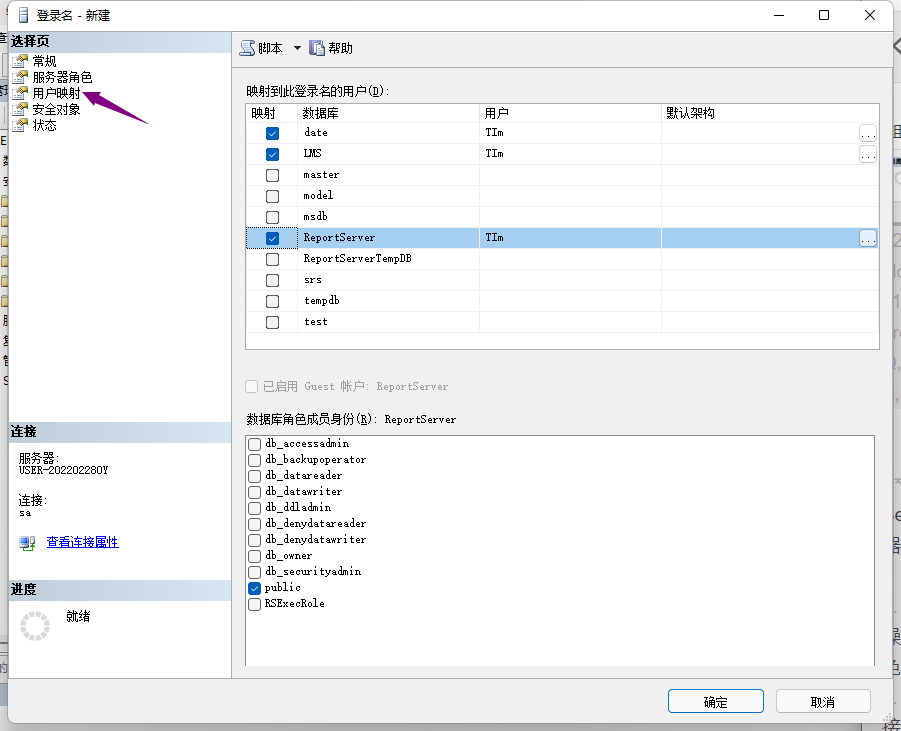Click the 常规 page icon
Viewport: 901px width, 731px height.
pyautogui.click(x=20, y=61)
